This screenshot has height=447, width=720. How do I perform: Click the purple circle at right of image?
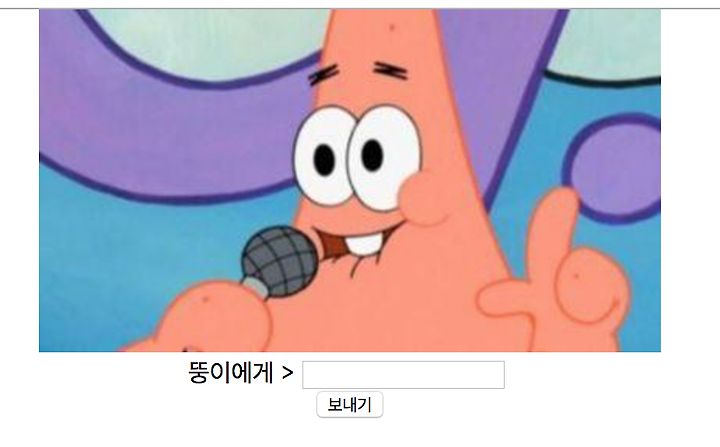click(613, 168)
